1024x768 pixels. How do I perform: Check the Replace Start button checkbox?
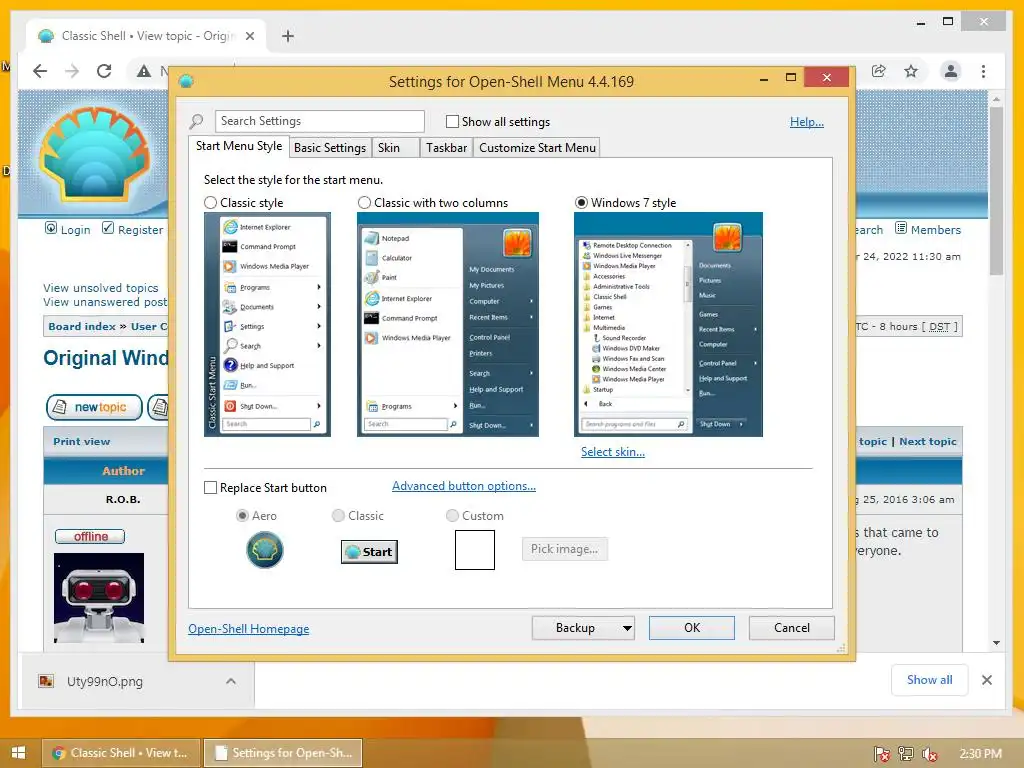210,487
